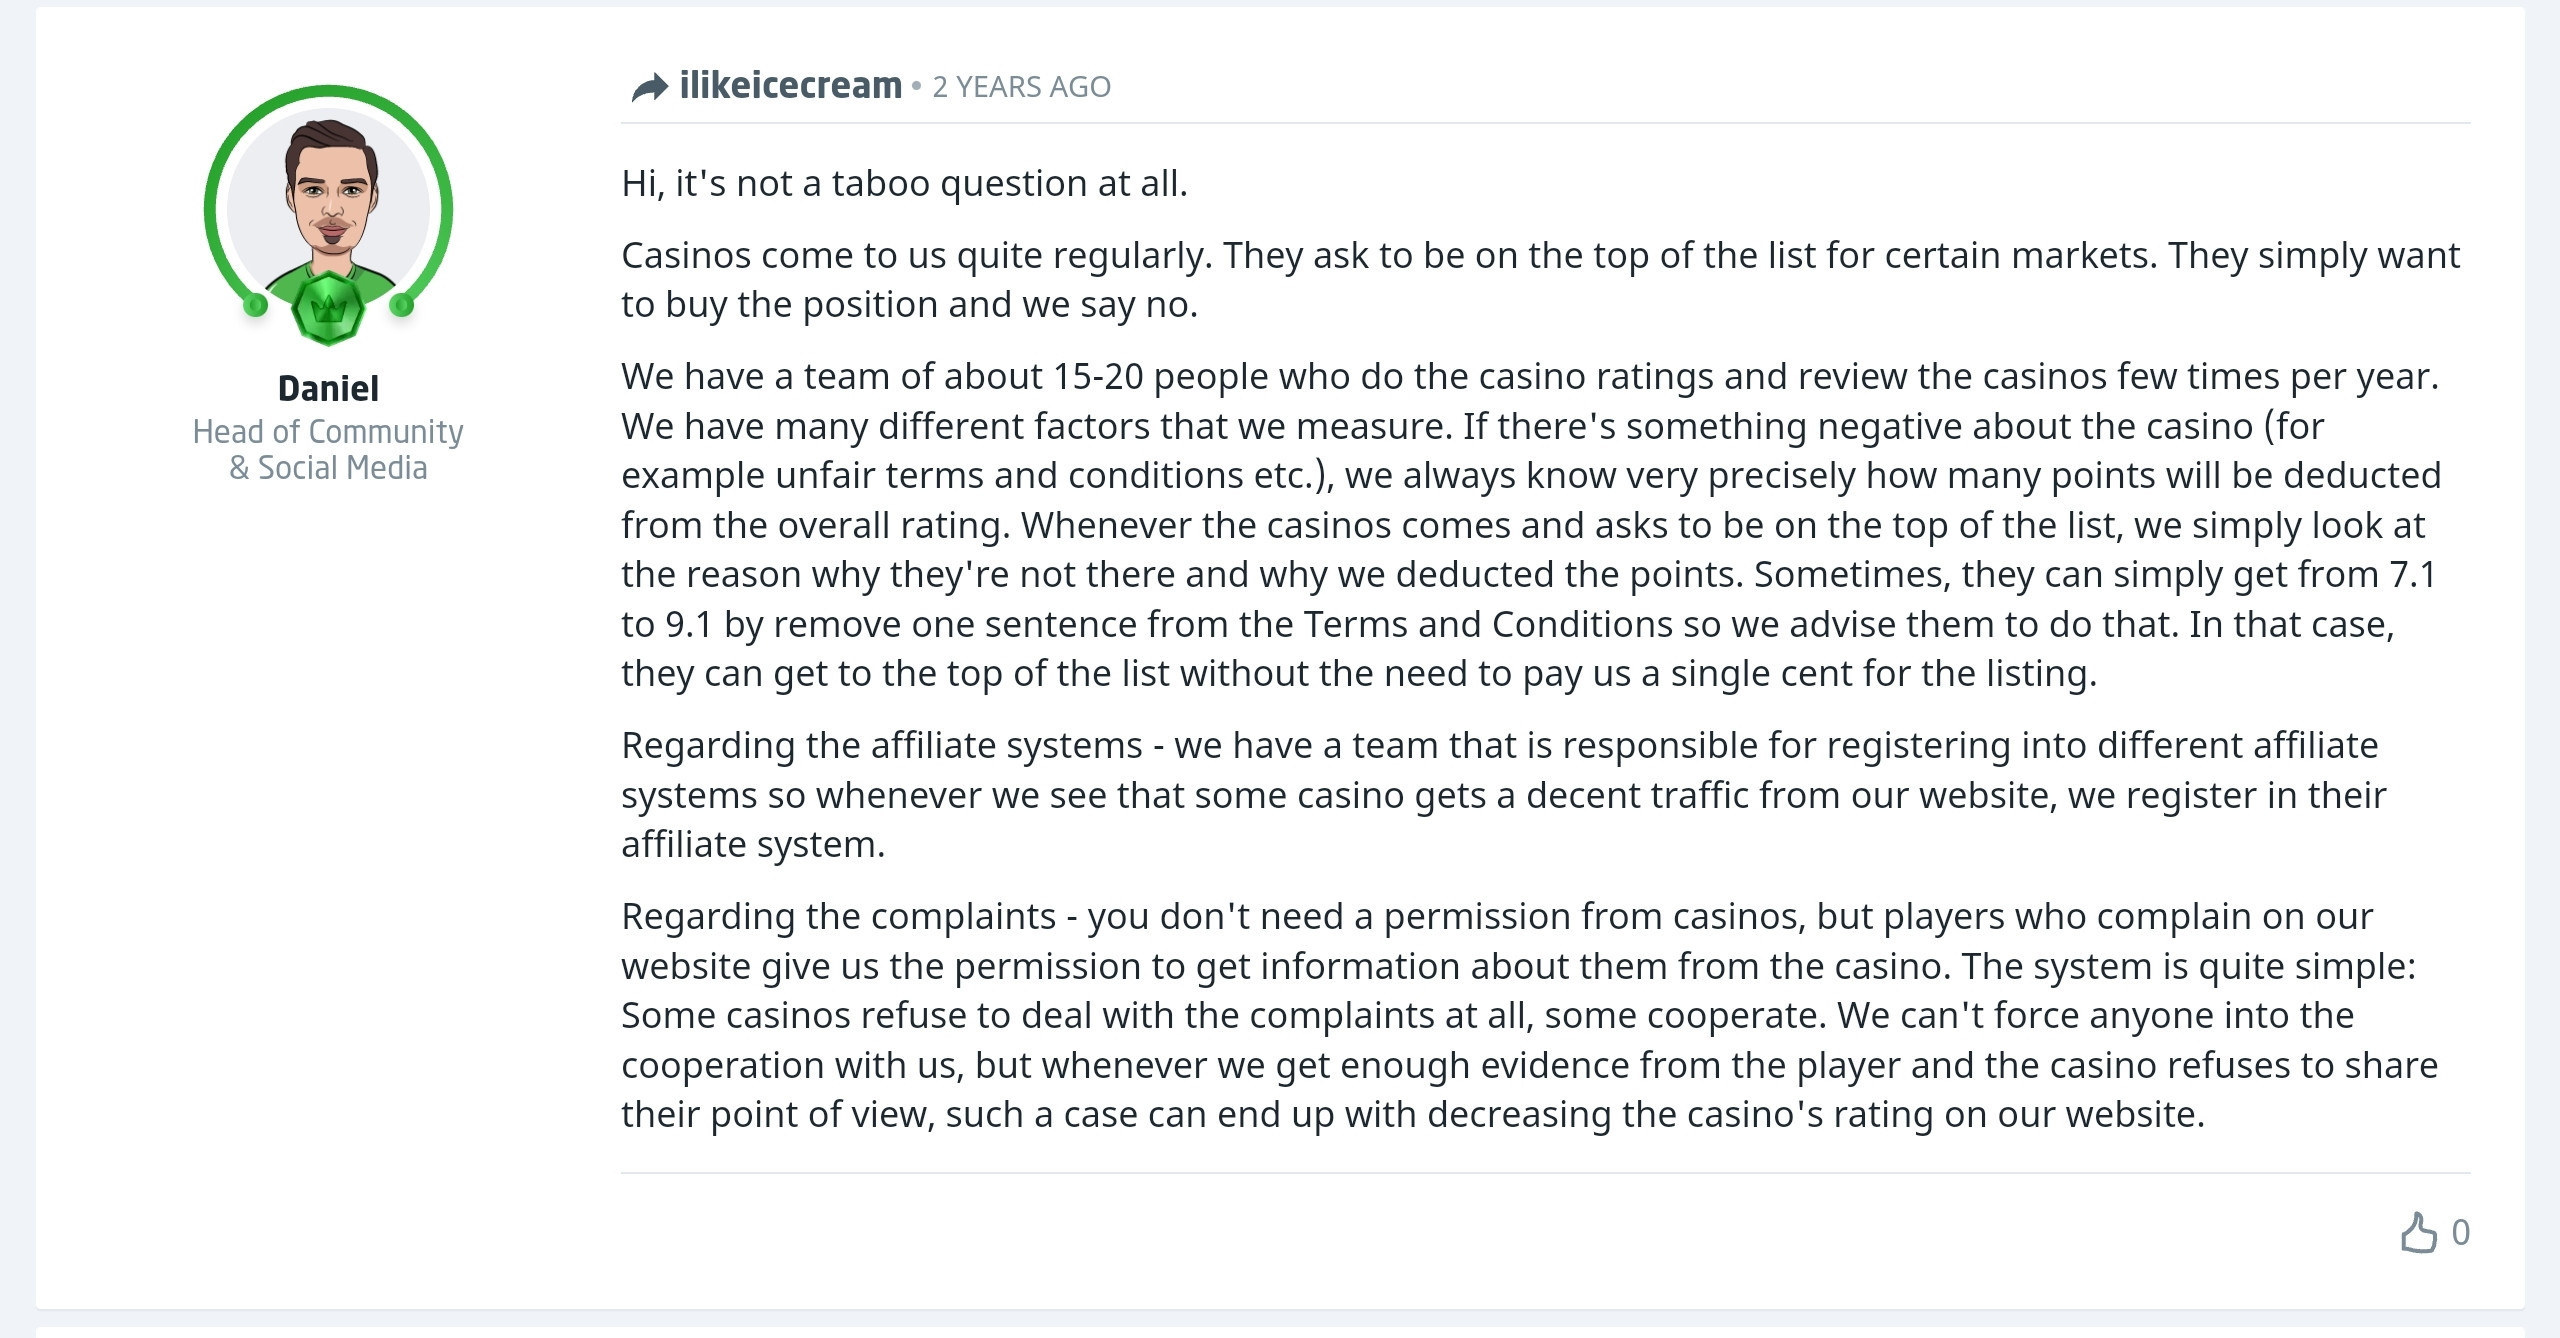Click the "2 YEARS AGO" timestamp
Image resolution: width=2560 pixels, height=1338 pixels.
1021,87
